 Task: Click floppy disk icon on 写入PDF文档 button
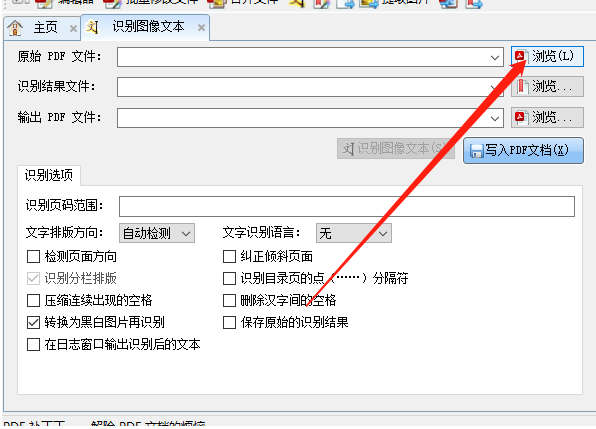(x=476, y=151)
